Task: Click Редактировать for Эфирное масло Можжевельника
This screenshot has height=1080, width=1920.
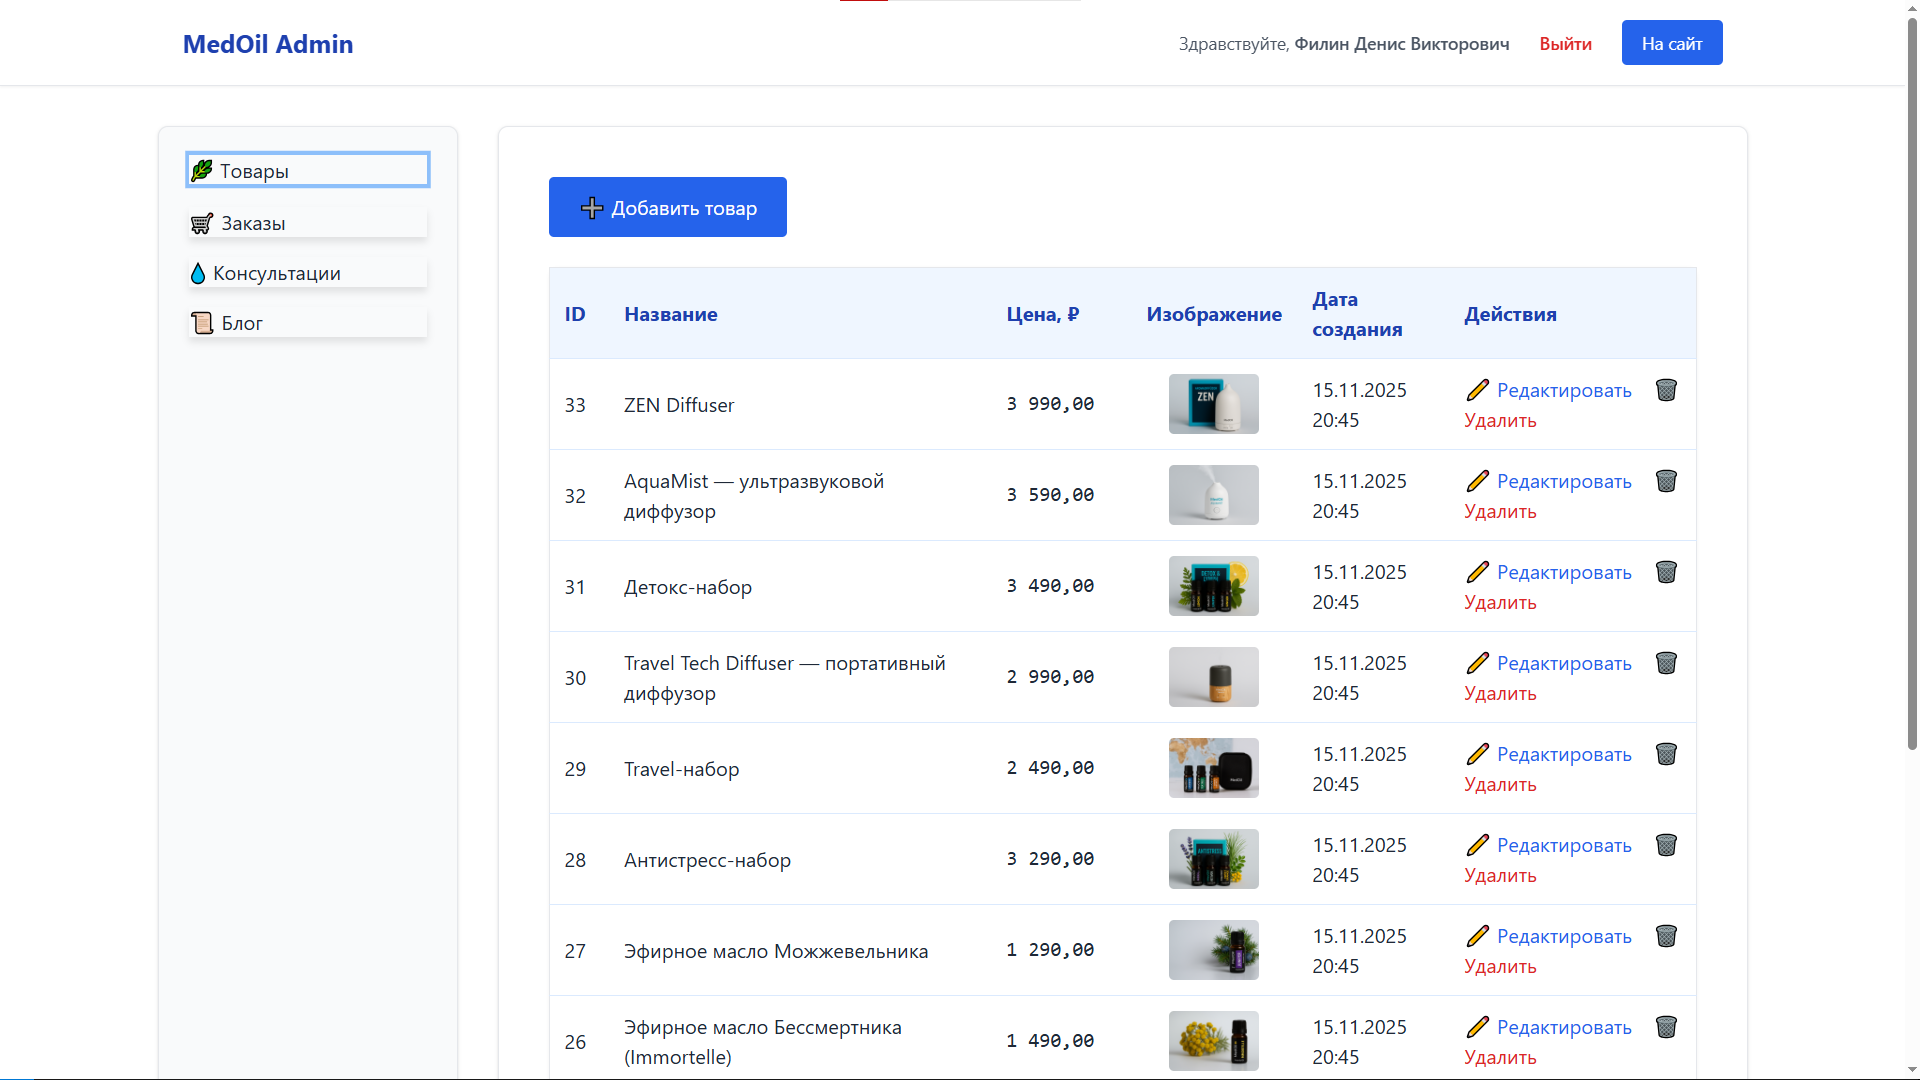Action: (1564, 936)
